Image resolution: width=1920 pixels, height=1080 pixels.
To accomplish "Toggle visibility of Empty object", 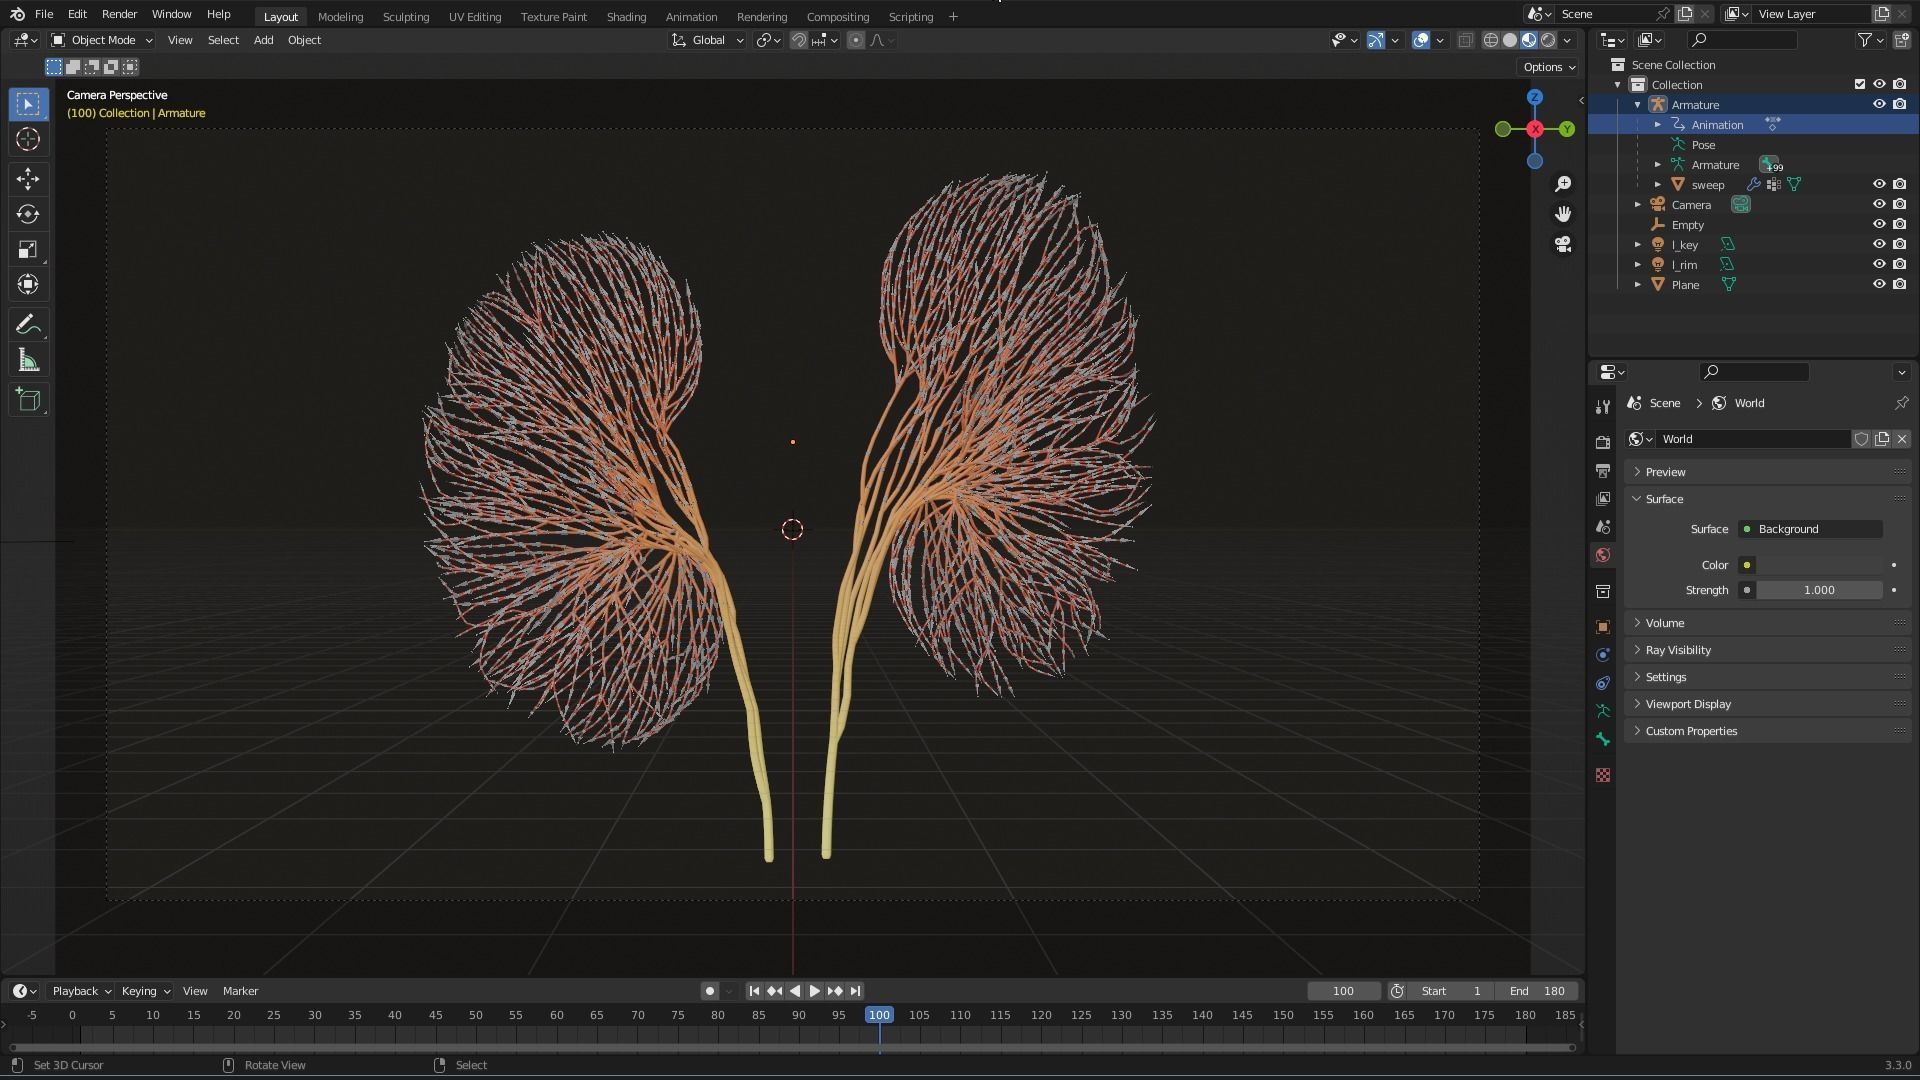I will [x=1879, y=224].
